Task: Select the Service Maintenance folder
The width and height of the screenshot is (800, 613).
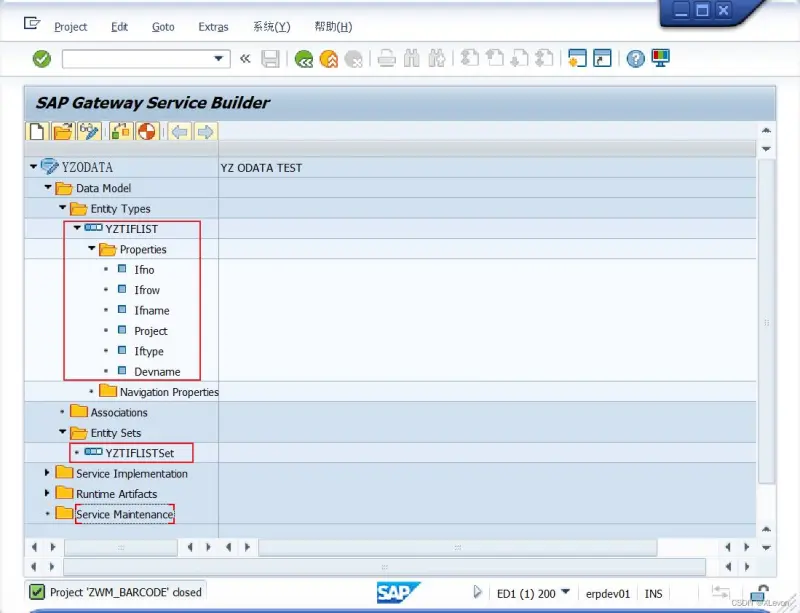Action: (124, 514)
